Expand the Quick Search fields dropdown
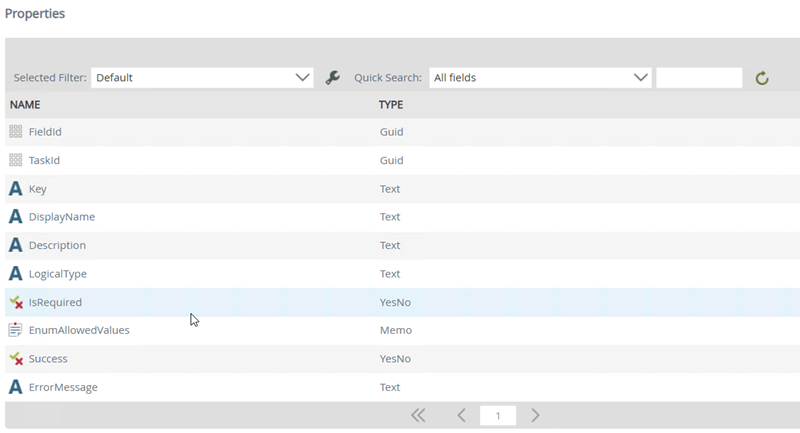 (x=540, y=78)
